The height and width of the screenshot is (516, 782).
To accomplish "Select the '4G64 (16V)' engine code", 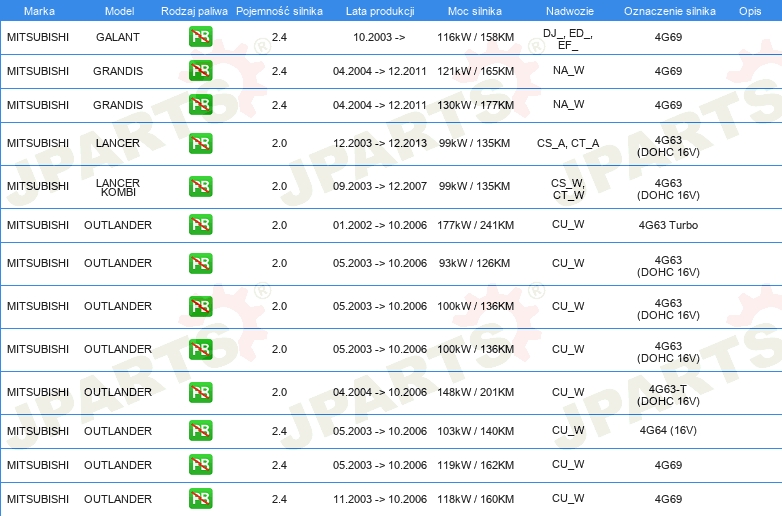I will coord(668,430).
